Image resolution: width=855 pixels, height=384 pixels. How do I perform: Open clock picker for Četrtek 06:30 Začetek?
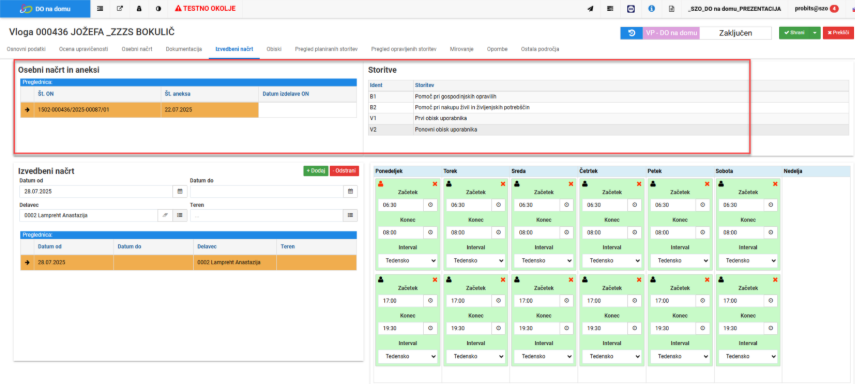tap(635, 205)
